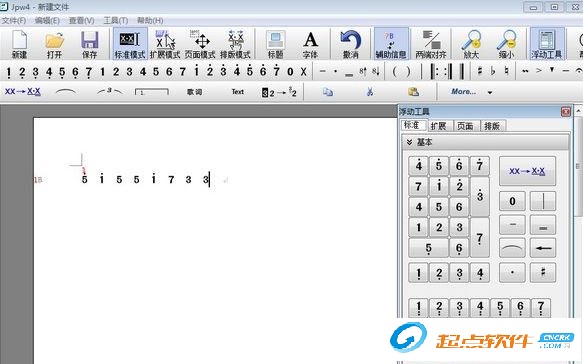Click sharp # key in floating panel

(x=543, y=272)
